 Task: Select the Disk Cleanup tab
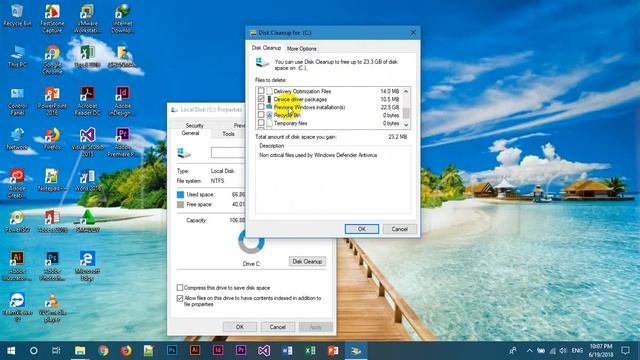266,48
